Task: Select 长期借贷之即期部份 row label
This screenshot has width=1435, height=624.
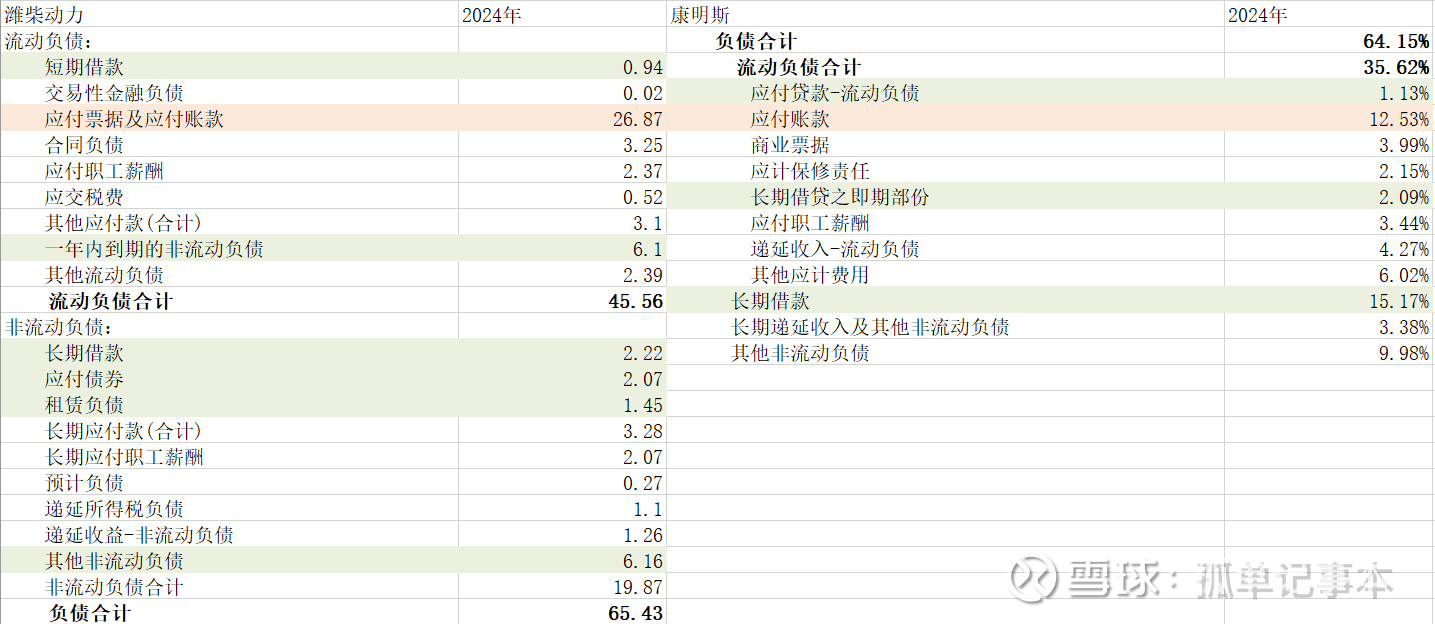Action: click(x=840, y=197)
